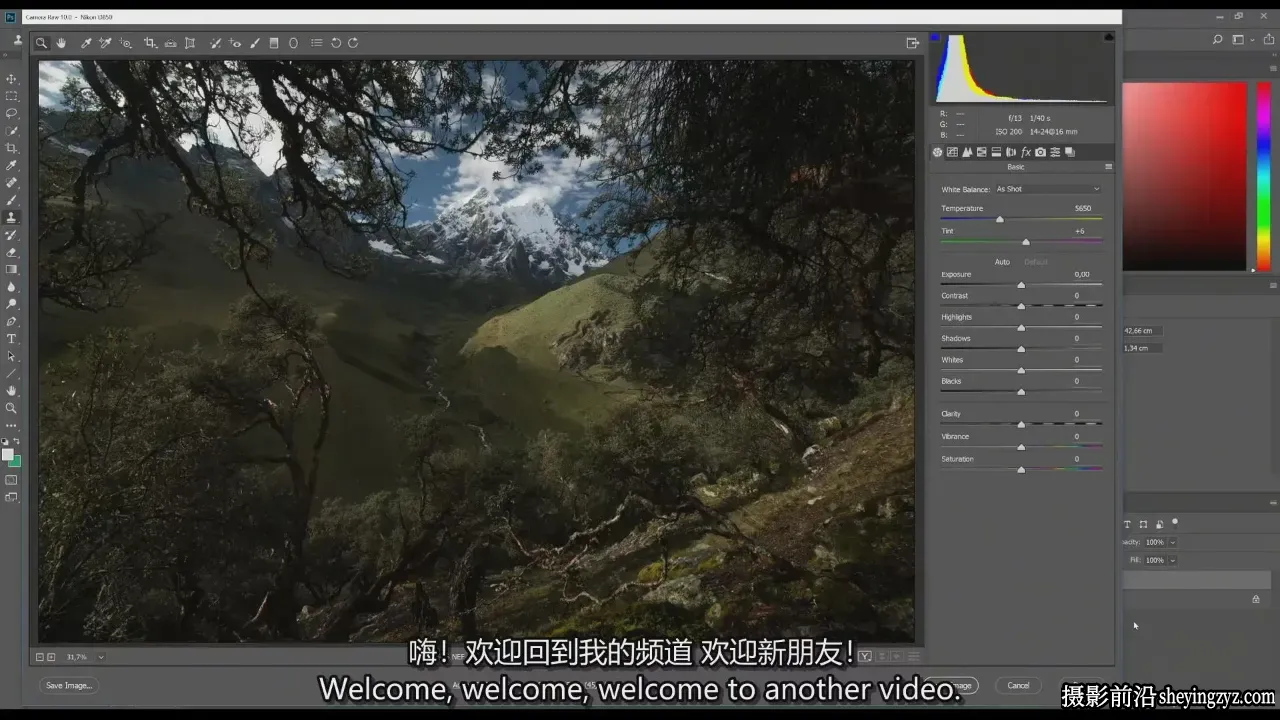Screen dimensions: 1280x720
Task: Open the Presets panel tab
Action: point(1055,152)
